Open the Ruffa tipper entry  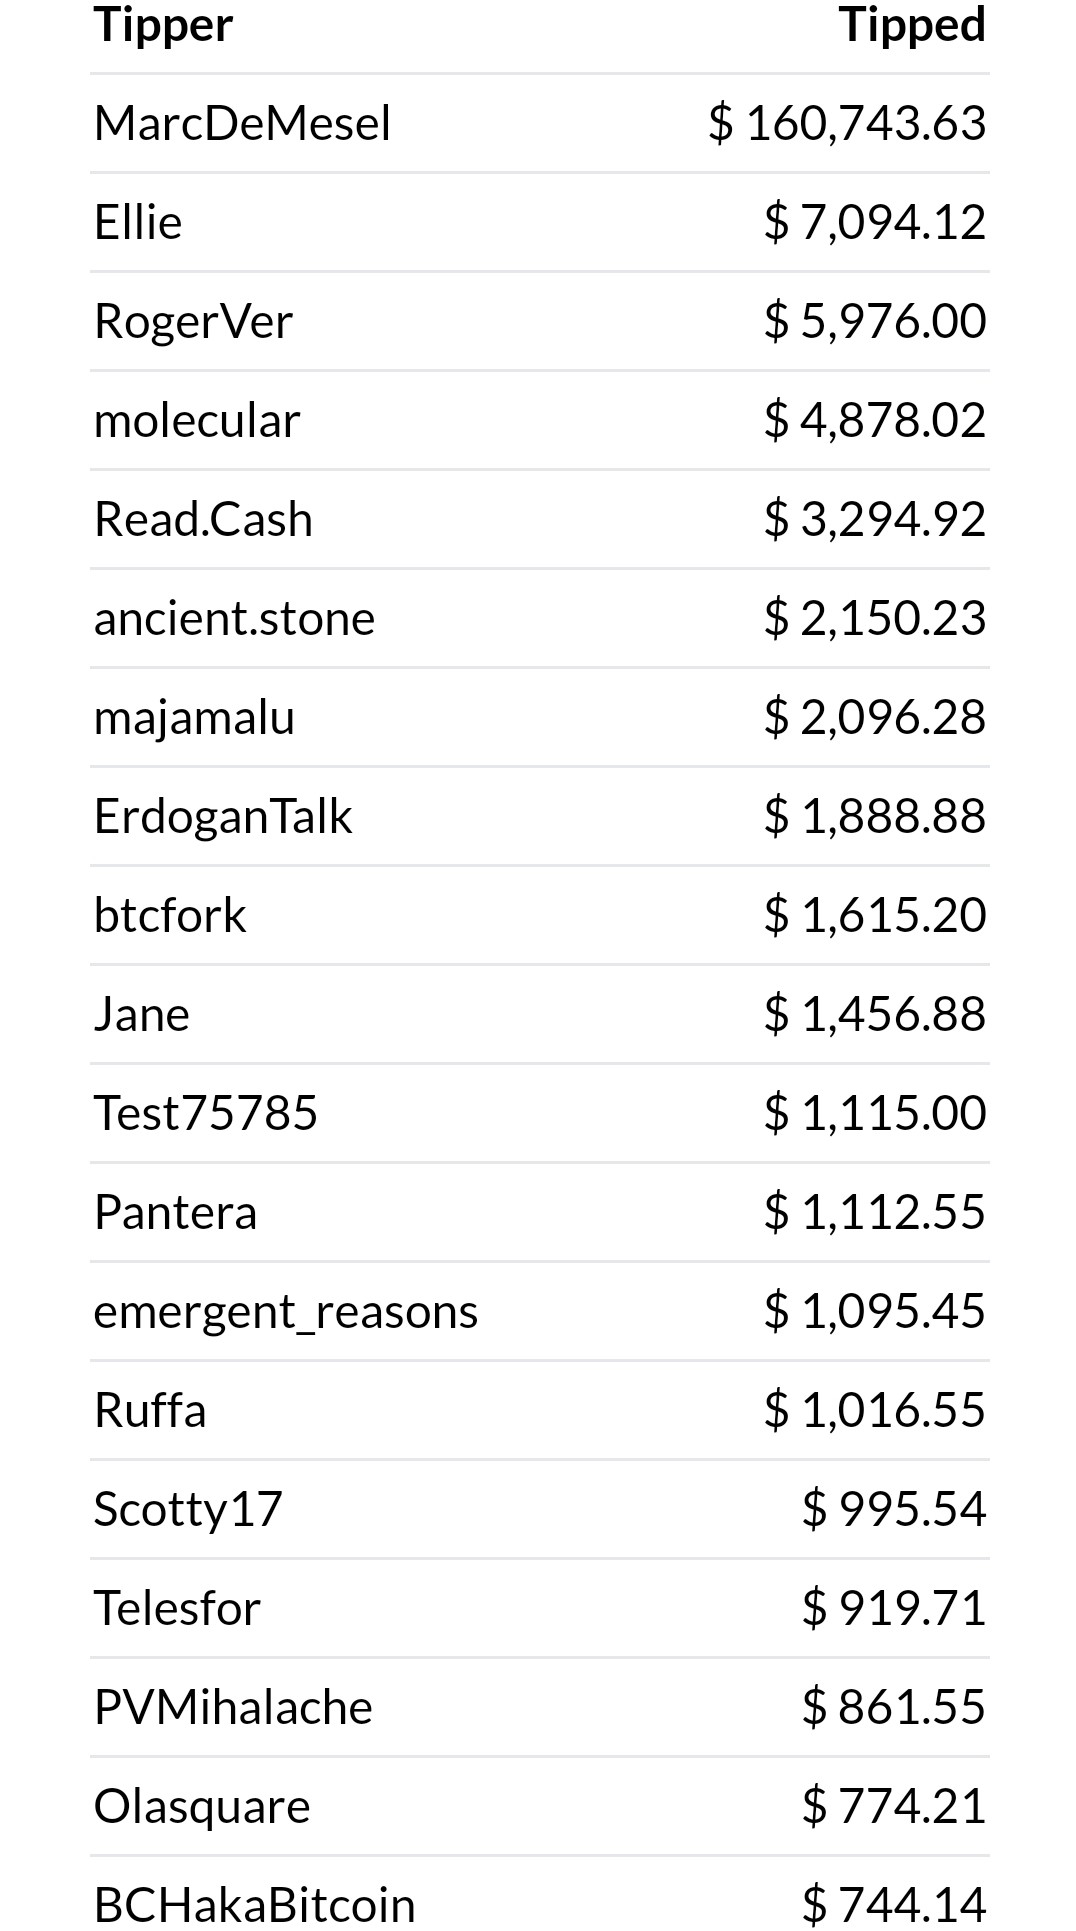pos(150,1410)
